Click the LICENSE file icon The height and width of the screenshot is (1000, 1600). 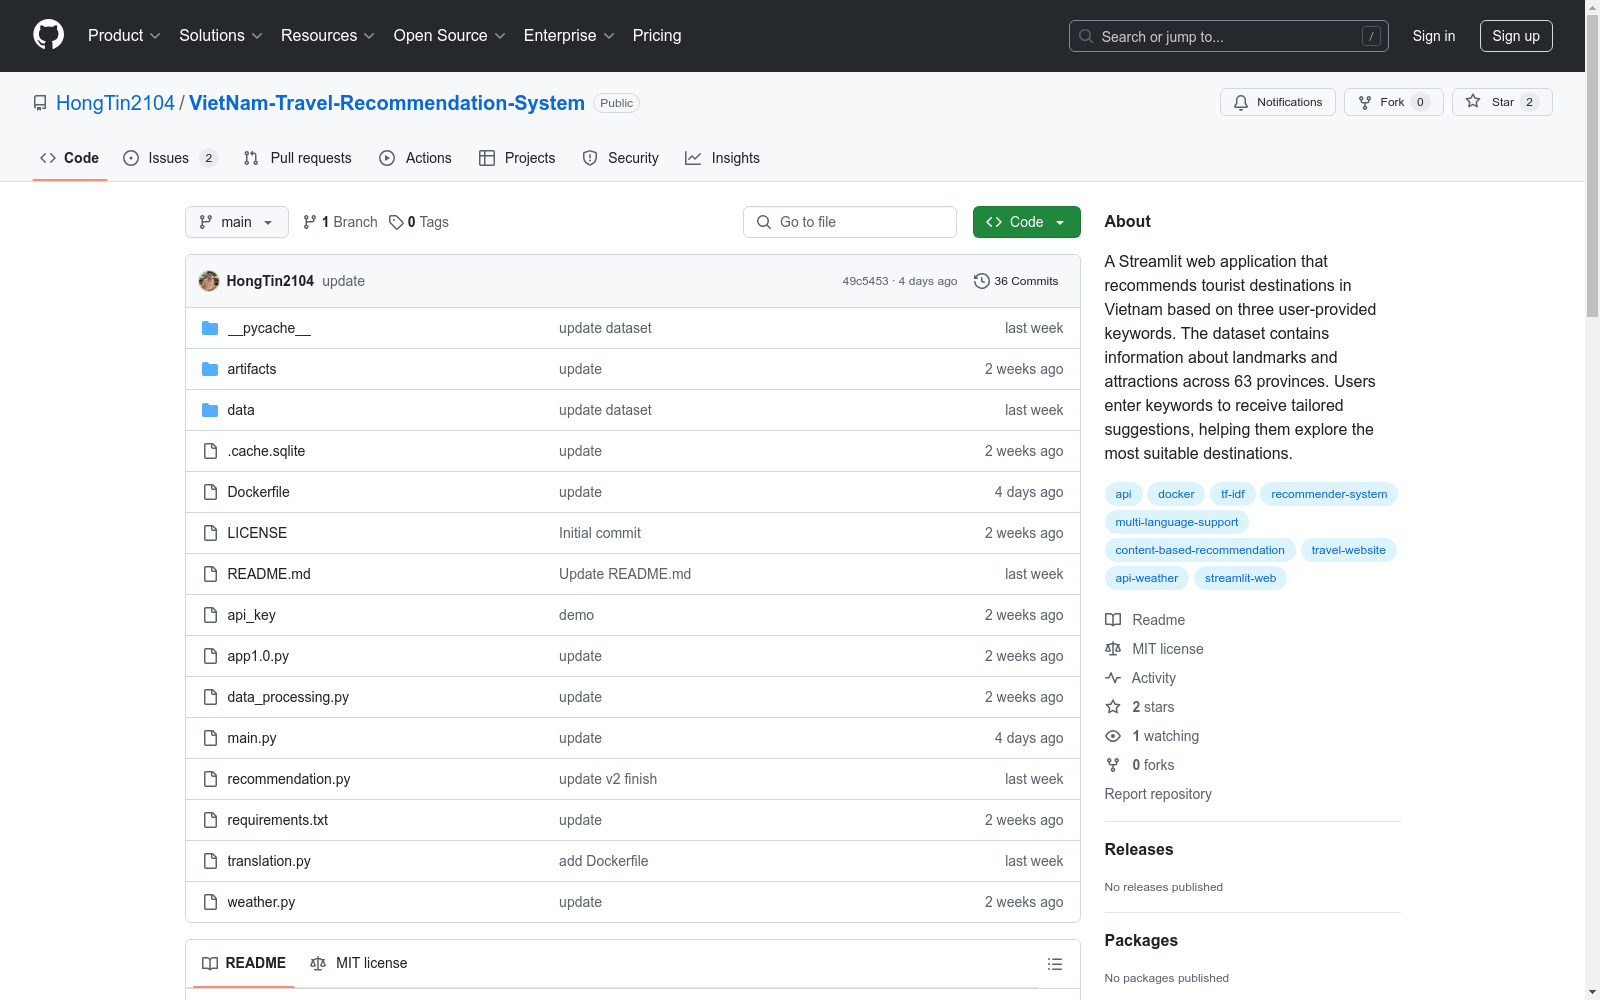coord(210,533)
